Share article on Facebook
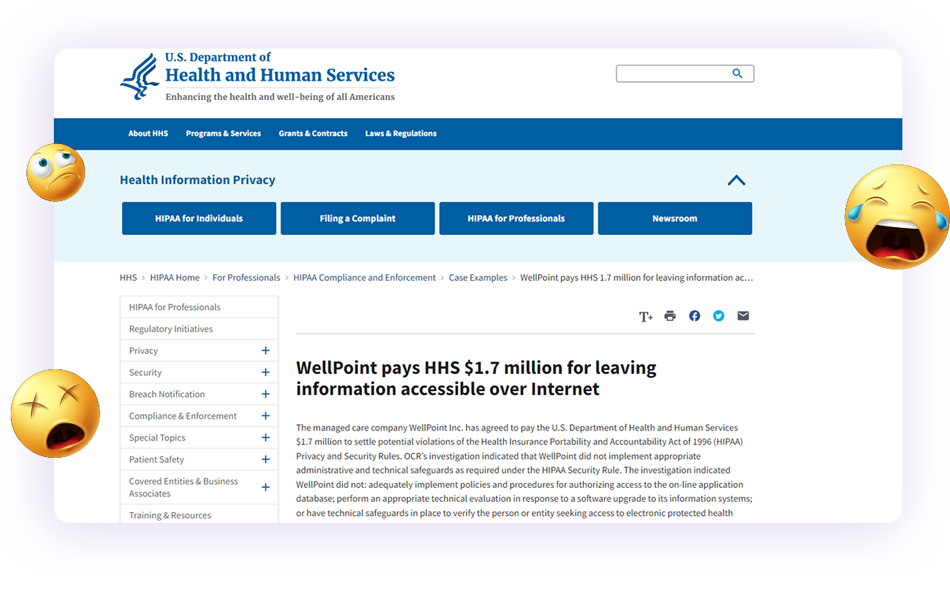 694,316
